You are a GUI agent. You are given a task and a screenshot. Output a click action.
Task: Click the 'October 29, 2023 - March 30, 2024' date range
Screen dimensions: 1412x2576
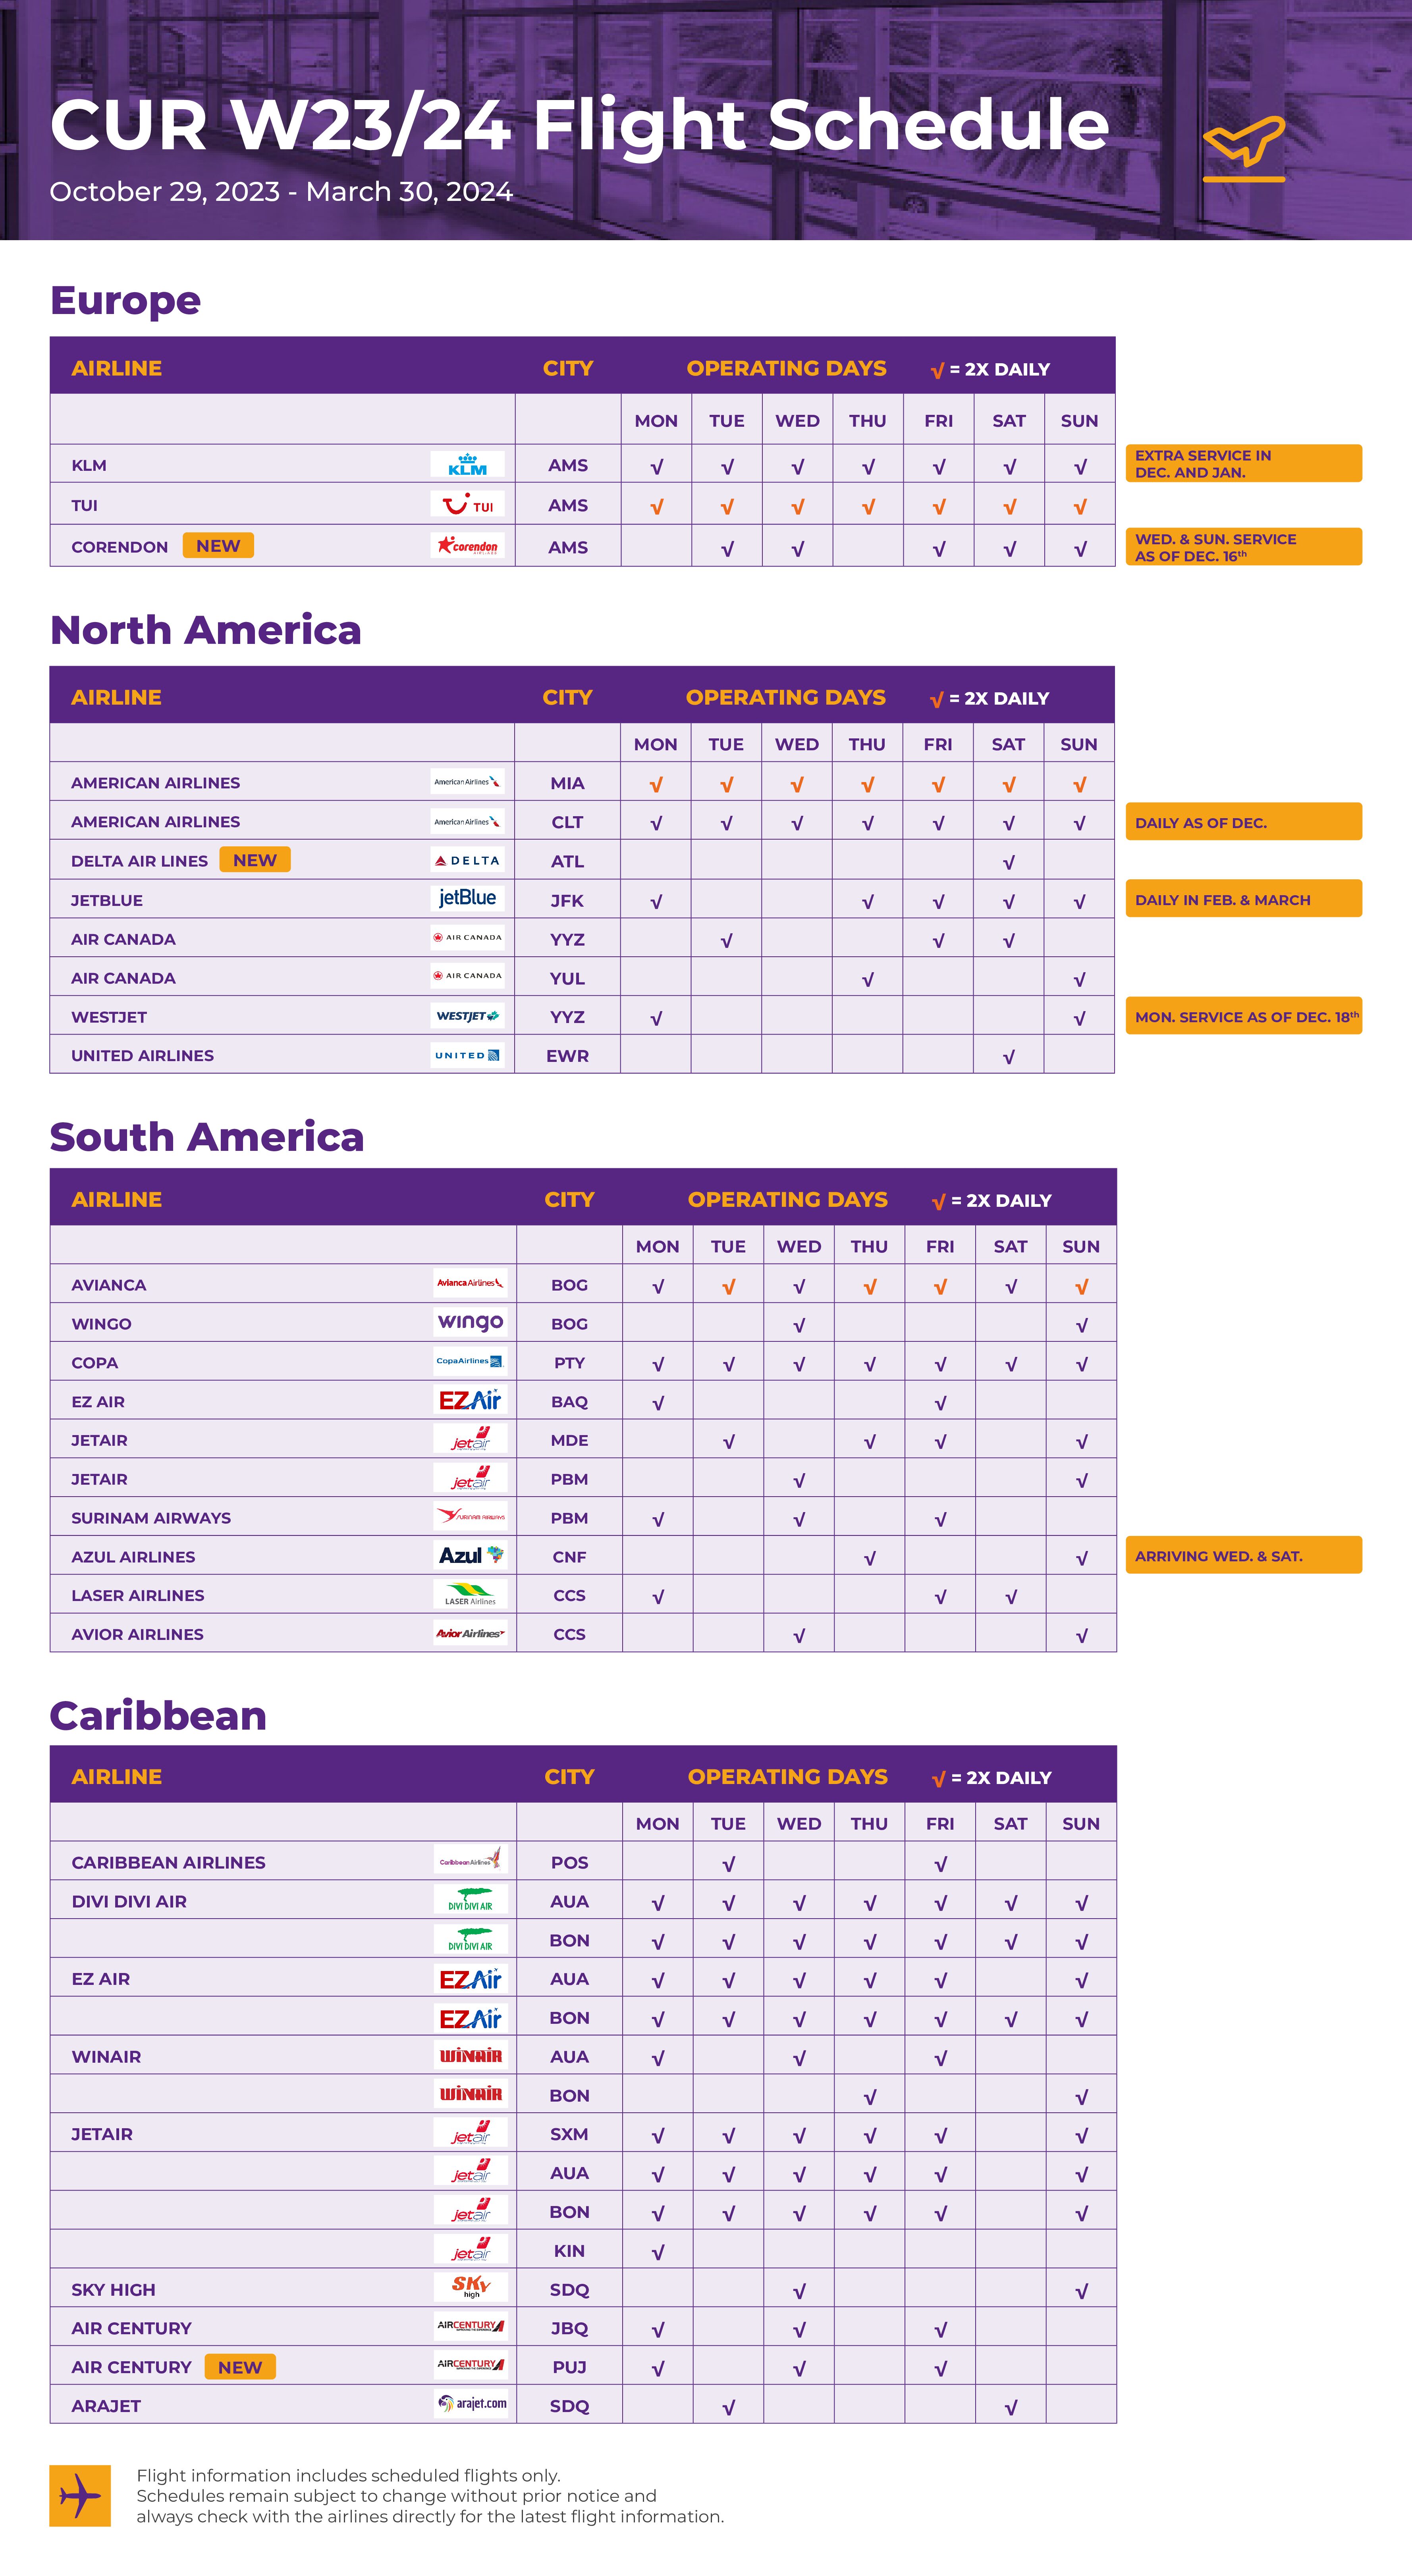point(281,192)
